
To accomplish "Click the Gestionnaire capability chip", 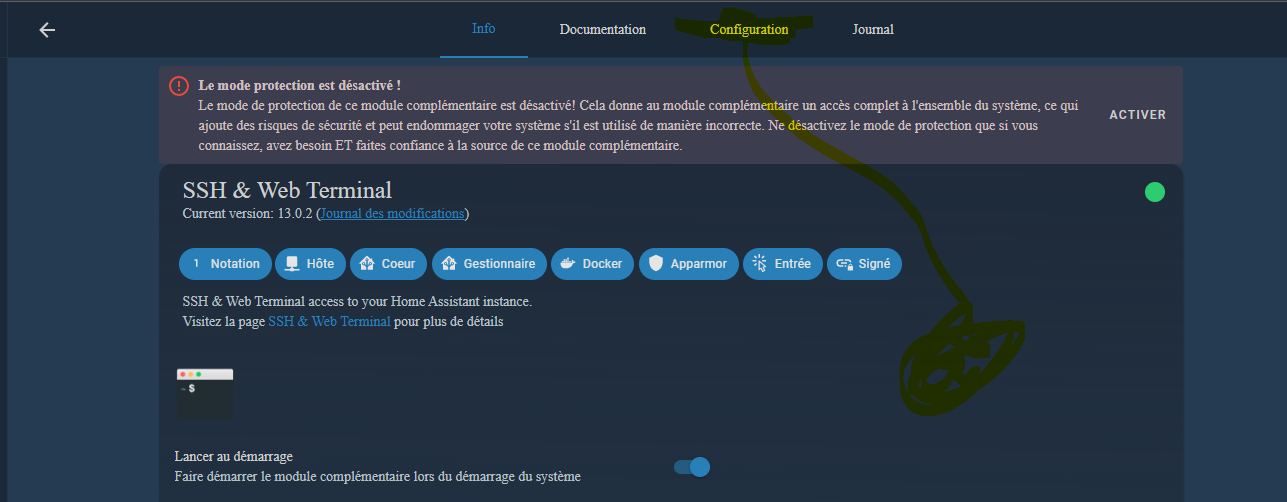I will (489, 264).
